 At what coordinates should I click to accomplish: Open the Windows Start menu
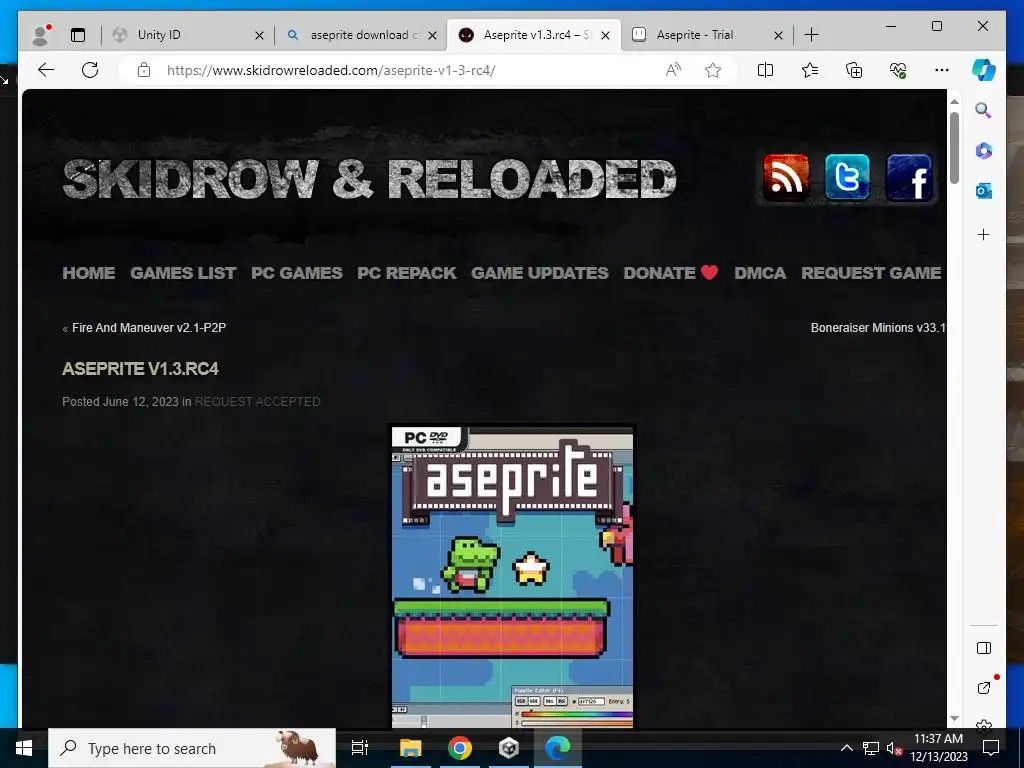(x=24, y=748)
